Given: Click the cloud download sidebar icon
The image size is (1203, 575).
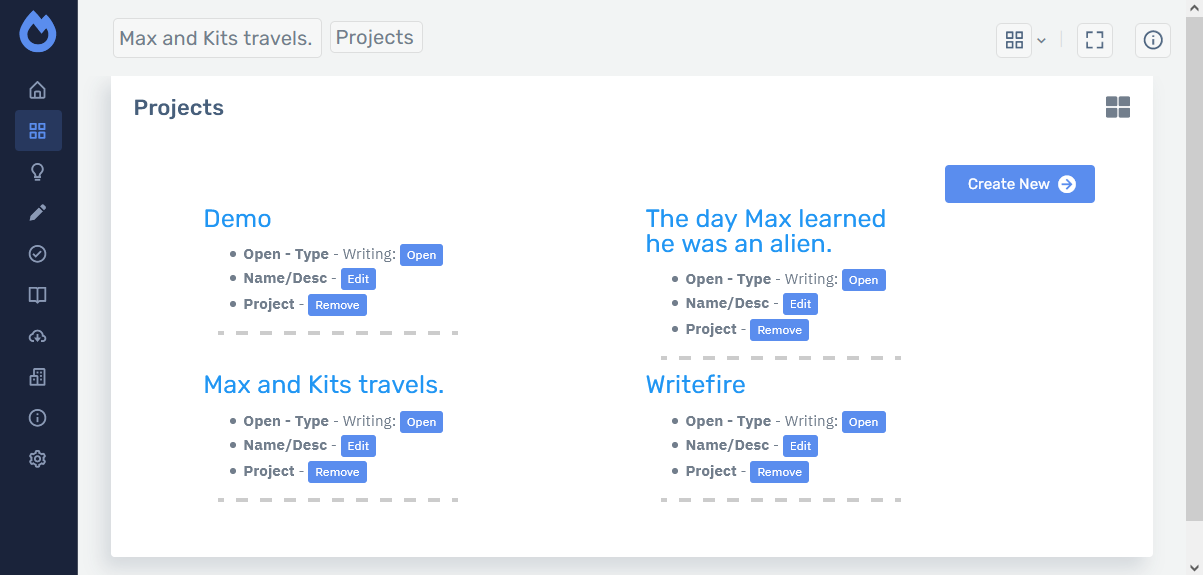Looking at the screenshot, I should 38,336.
